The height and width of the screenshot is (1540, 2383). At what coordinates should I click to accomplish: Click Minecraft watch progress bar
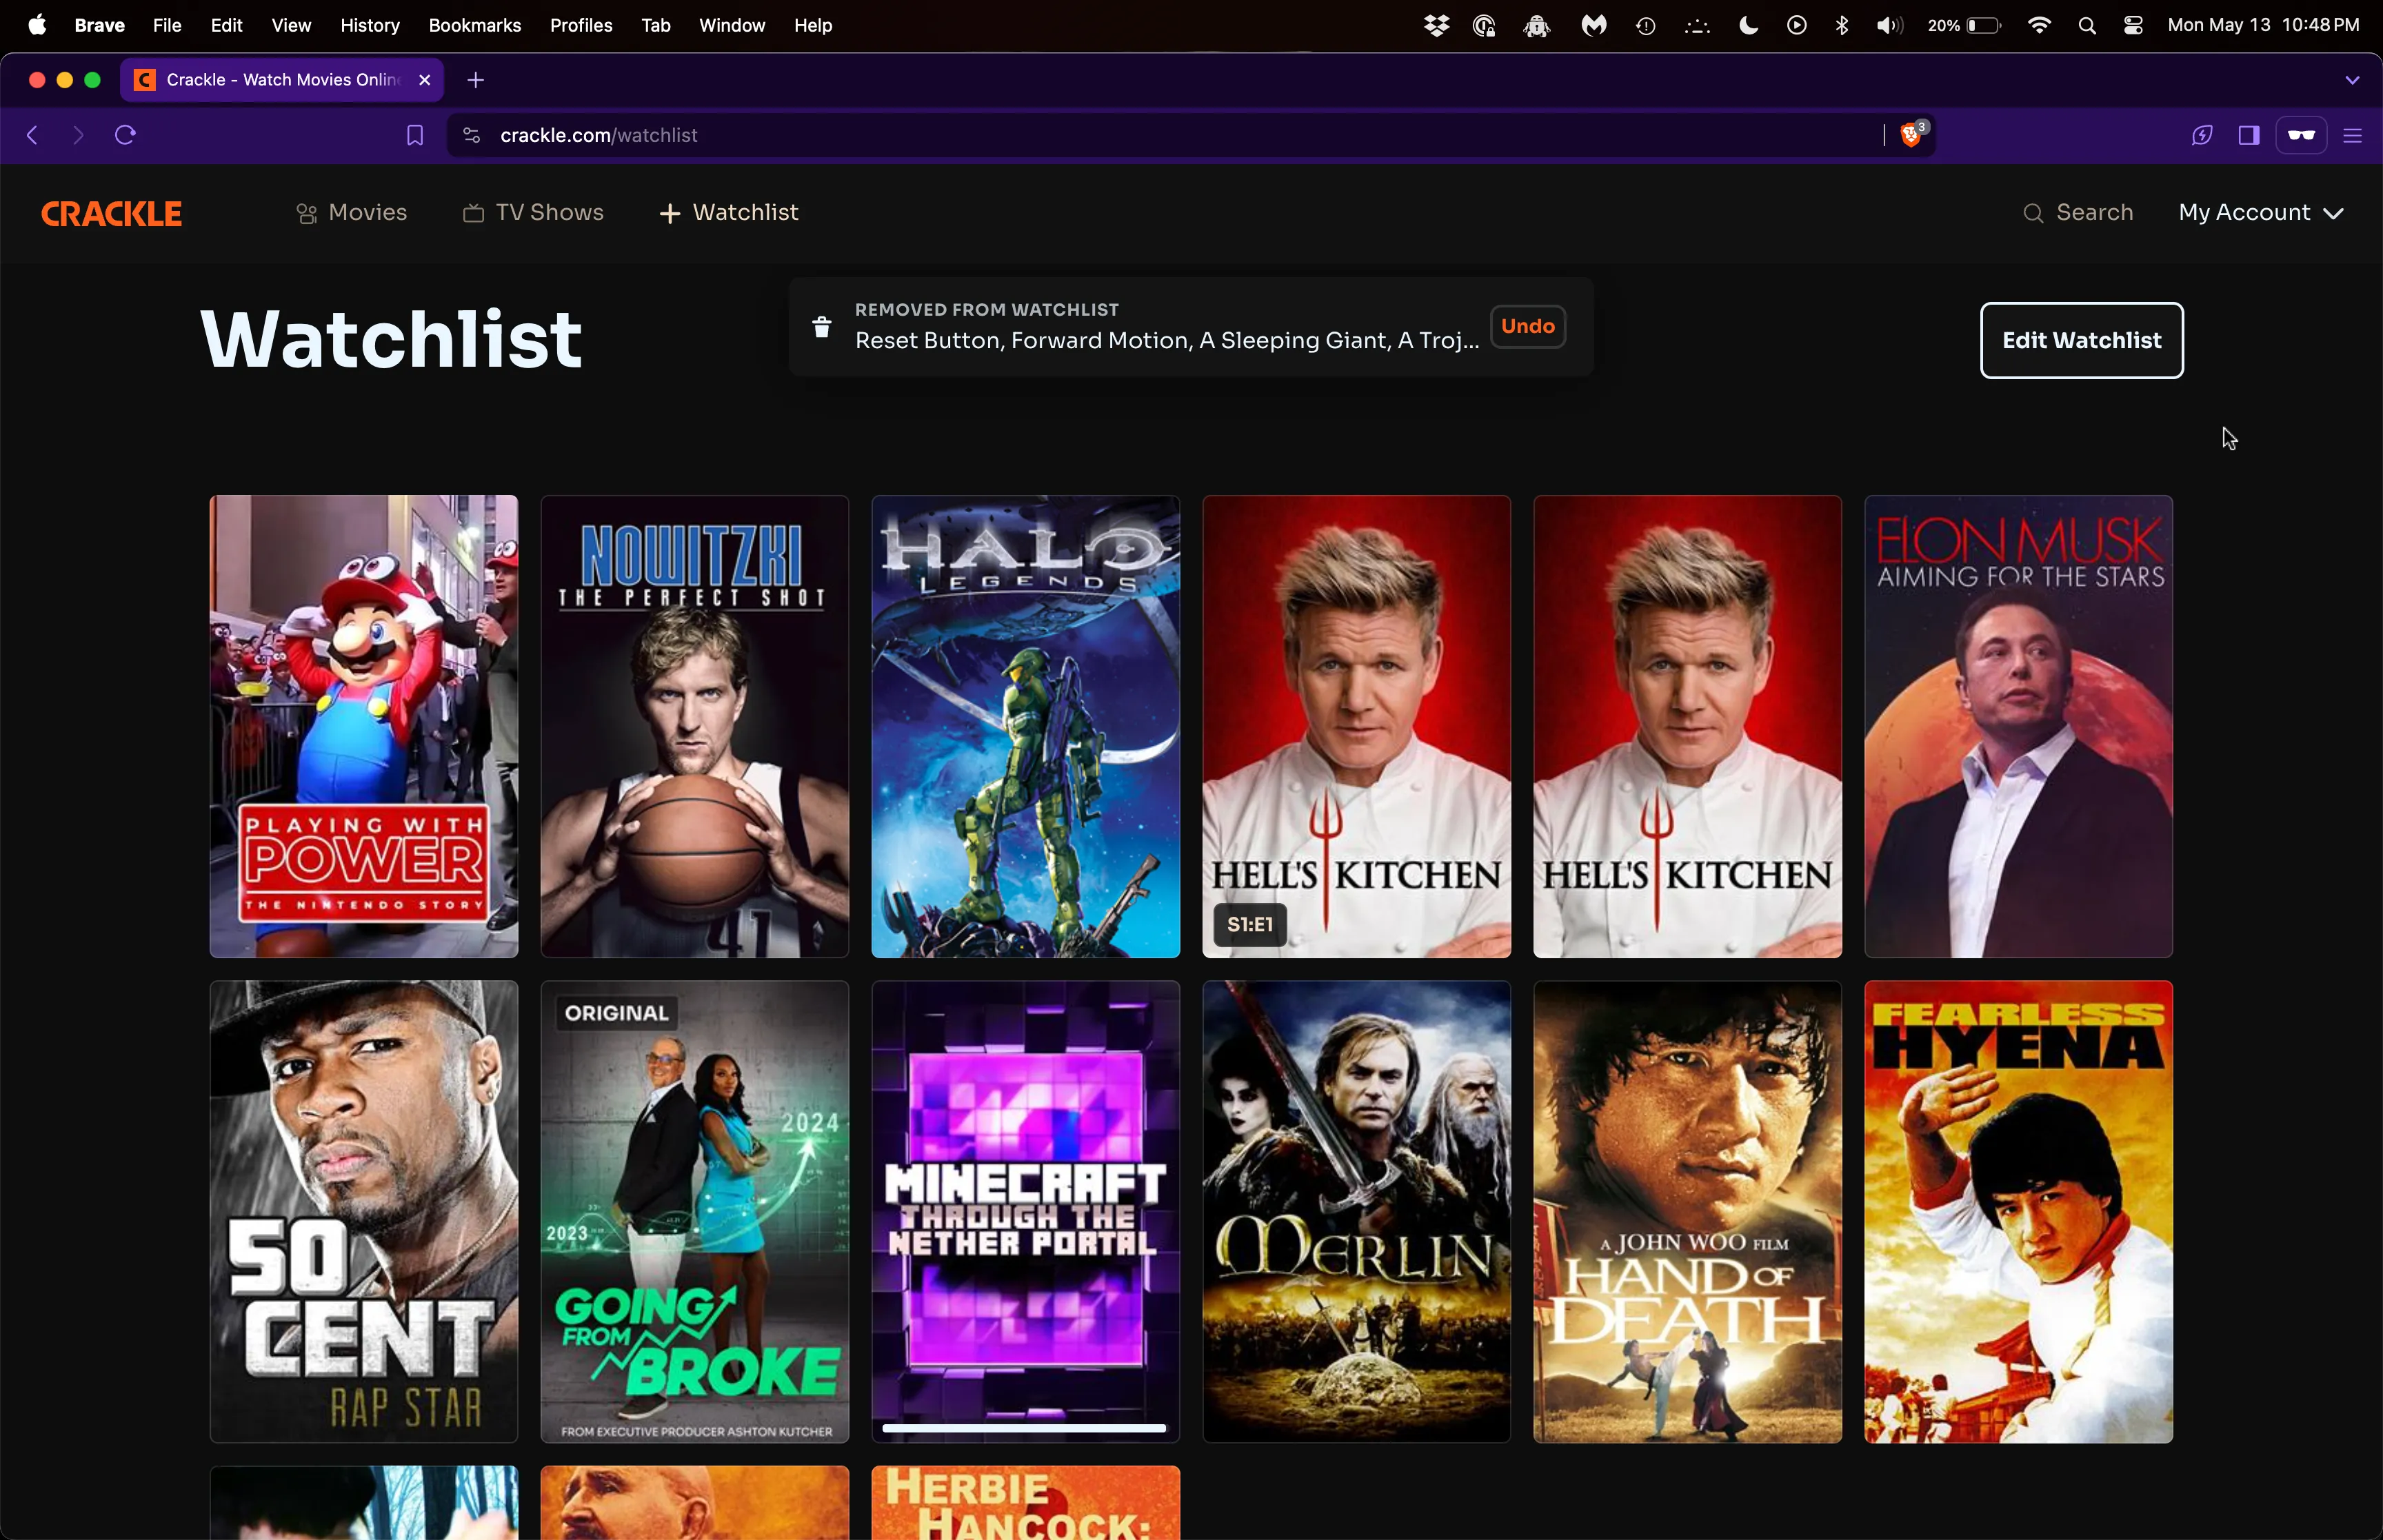[x=1024, y=1428]
